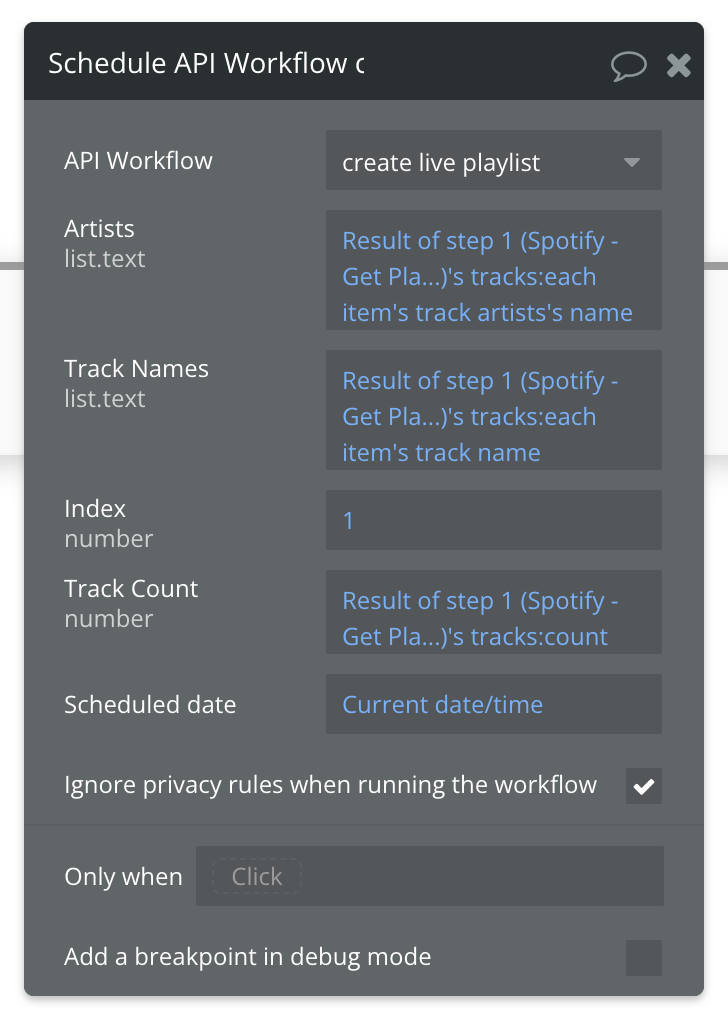Viewport: 728px width, 1024px height.
Task: Select the Index number field
Action: tap(494, 520)
